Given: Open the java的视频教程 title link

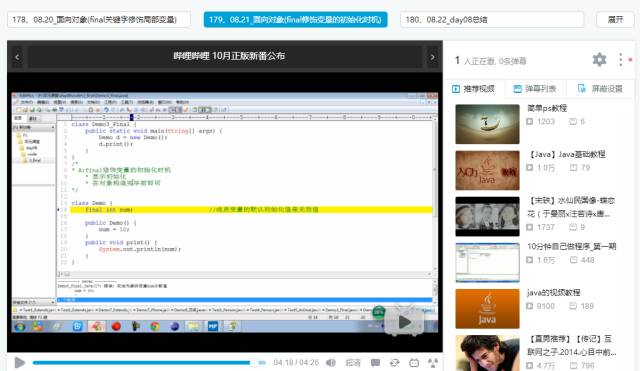Looking at the screenshot, I should [553, 293].
